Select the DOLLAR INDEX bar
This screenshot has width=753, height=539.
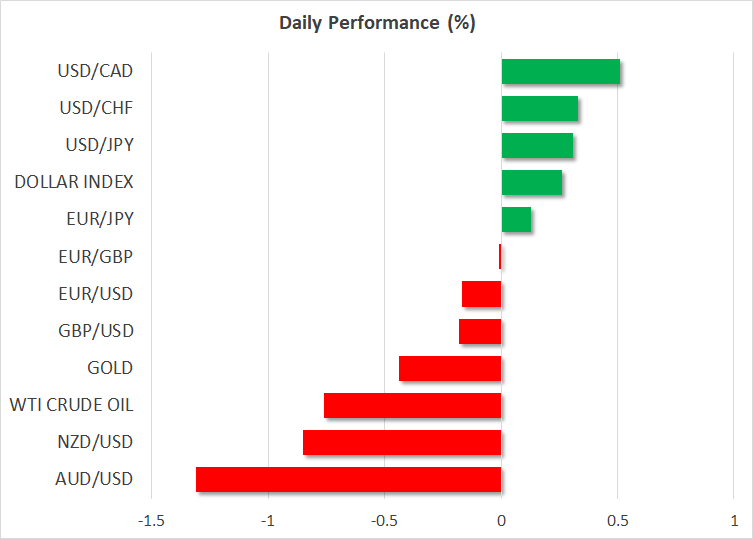(x=531, y=183)
